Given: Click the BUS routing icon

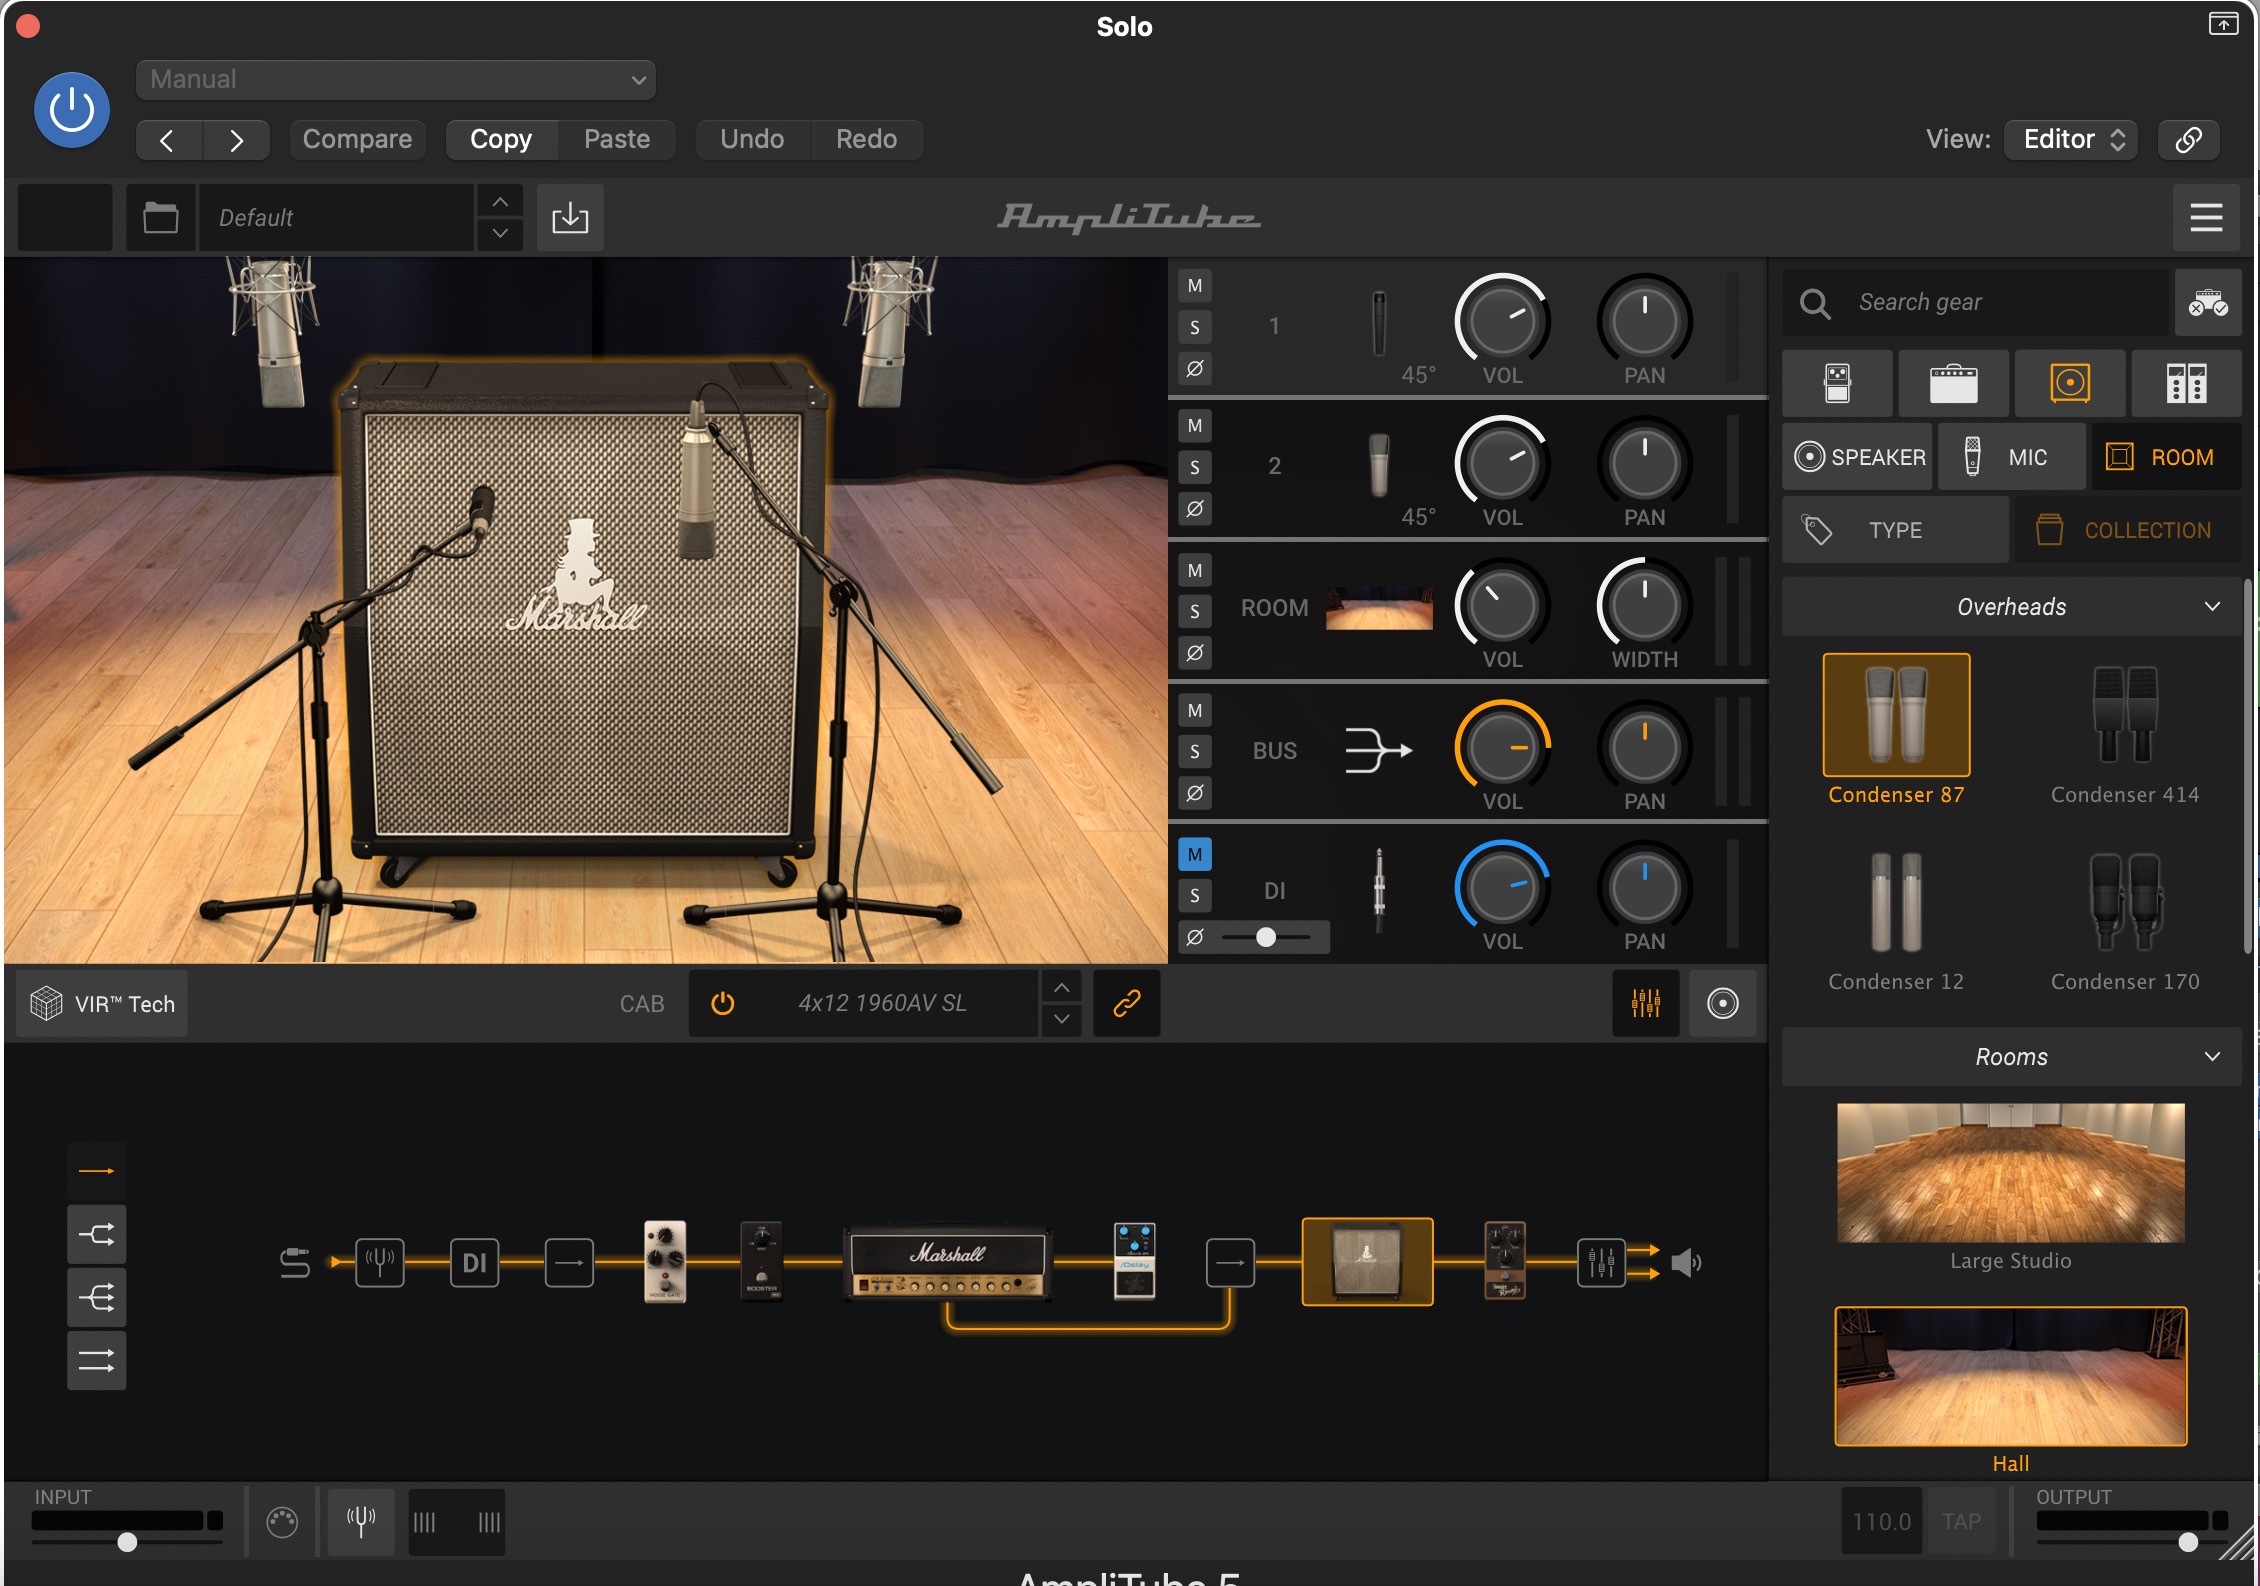Looking at the screenshot, I should [x=1378, y=750].
